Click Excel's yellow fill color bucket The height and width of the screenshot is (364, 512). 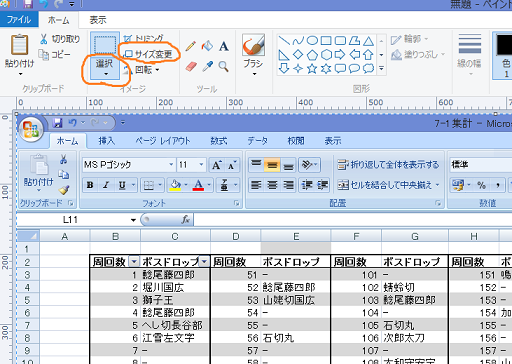click(175, 185)
